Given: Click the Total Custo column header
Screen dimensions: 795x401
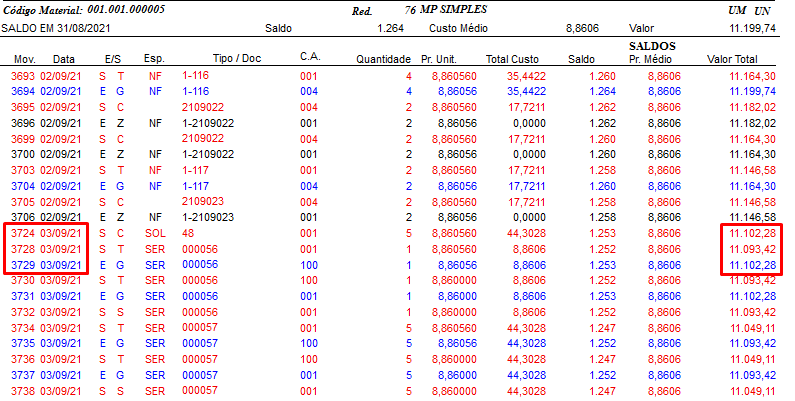Looking at the screenshot, I should (512, 59).
